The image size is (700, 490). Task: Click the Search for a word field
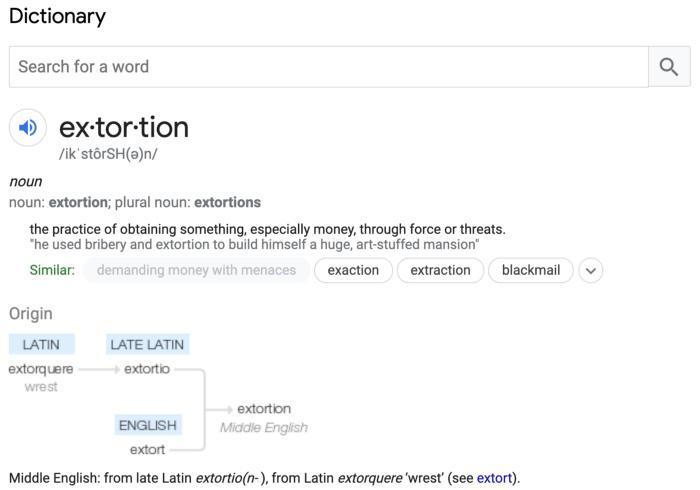328,67
